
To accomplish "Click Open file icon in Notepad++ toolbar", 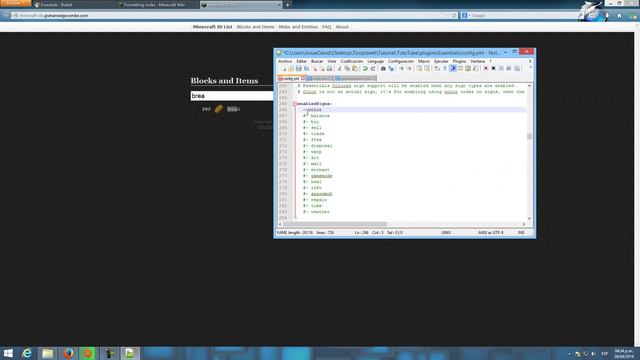I will (x=291, y=69).
